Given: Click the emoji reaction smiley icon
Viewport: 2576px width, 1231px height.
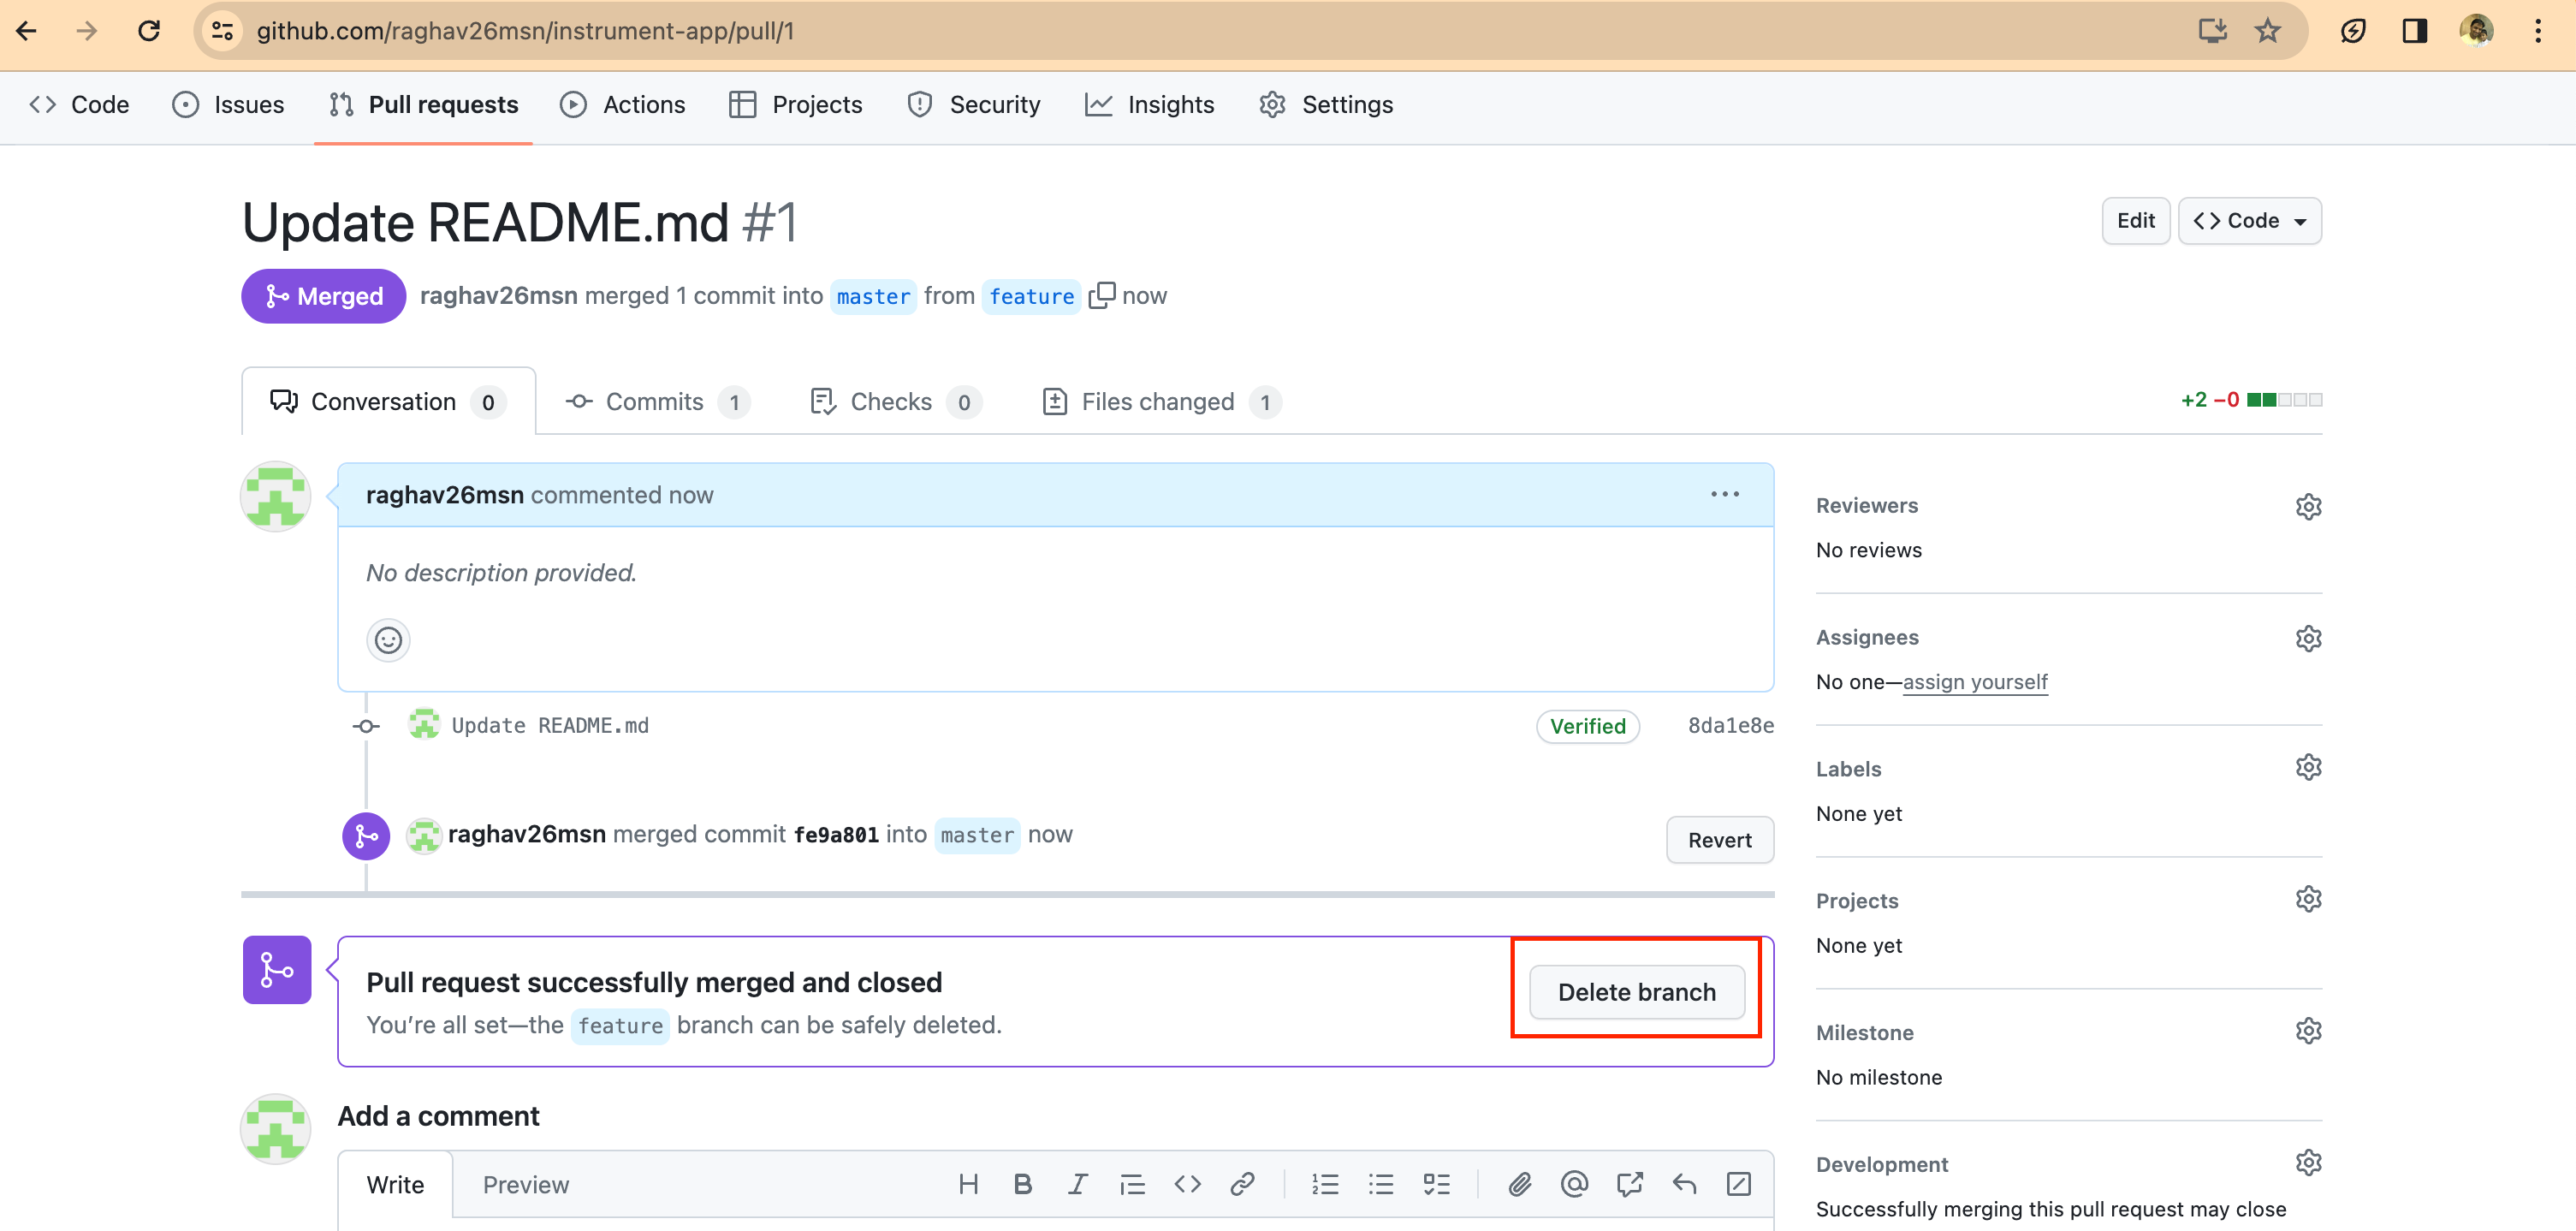Looking at the screenshot, I should point(388,640).
